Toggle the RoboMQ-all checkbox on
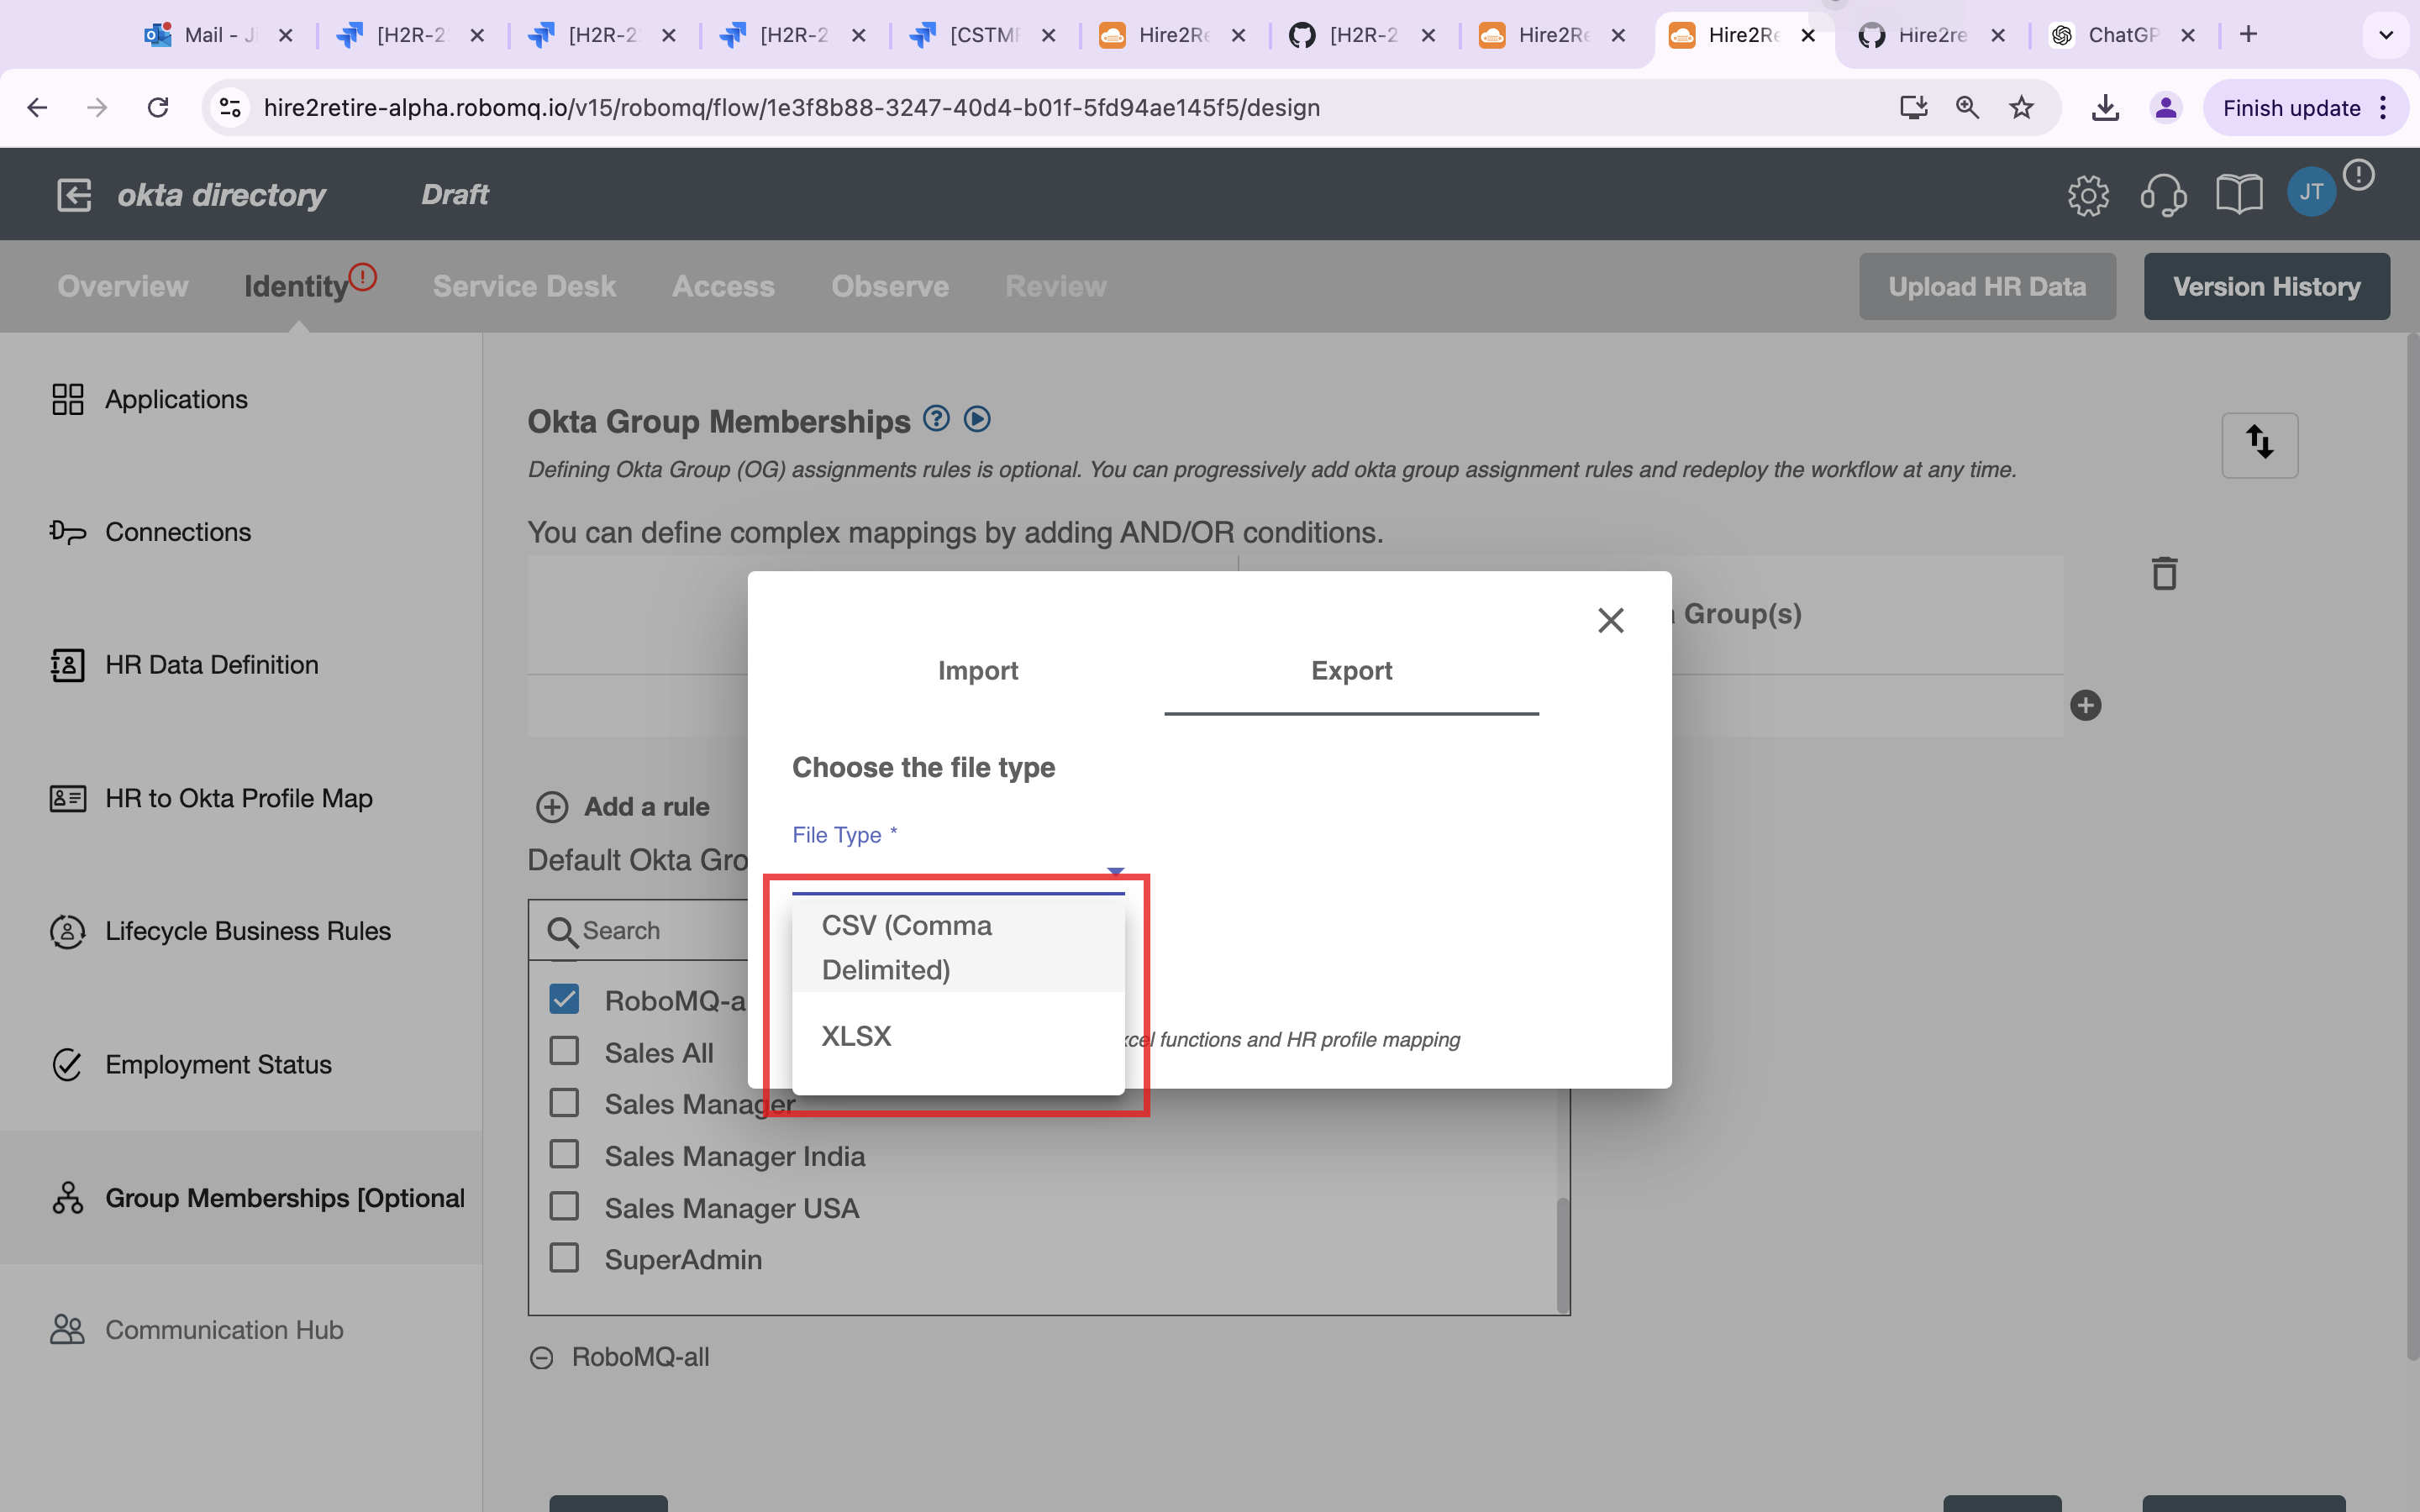This screenshot has width=2420, height=1512. point(565,996)
